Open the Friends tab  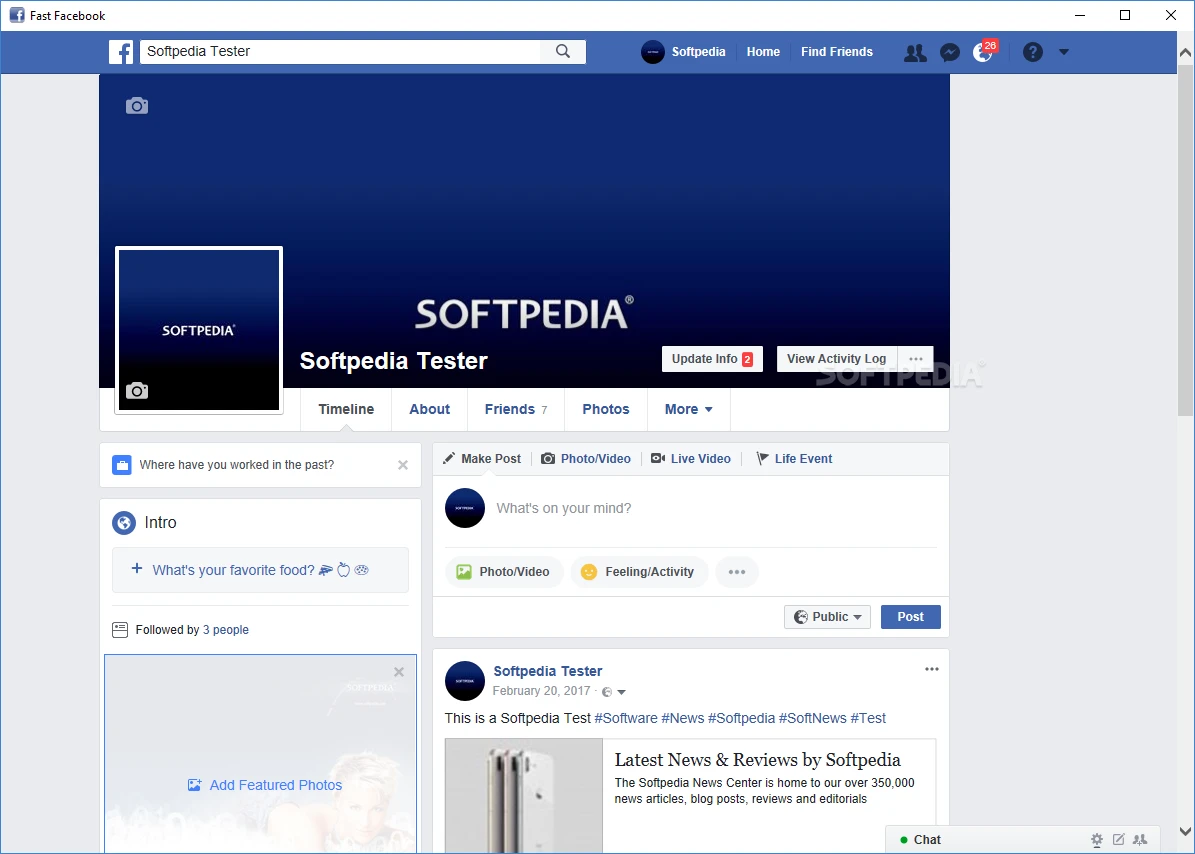click(x=516, y=409)
